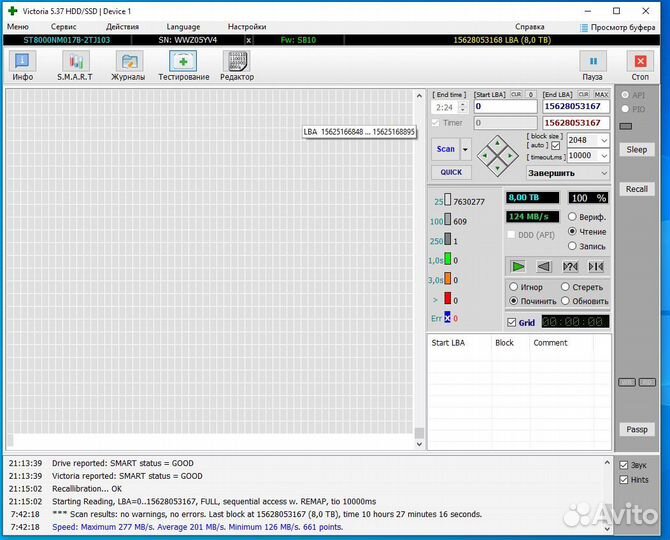Click into the Start LBA input field

click(x=505, y=106)
